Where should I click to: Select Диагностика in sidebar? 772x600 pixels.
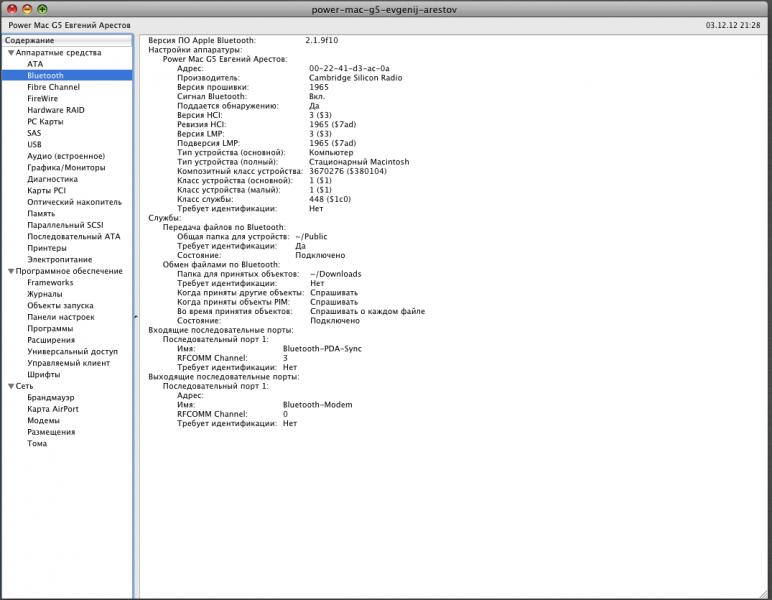pyautogui.click(x=52, y=179)
